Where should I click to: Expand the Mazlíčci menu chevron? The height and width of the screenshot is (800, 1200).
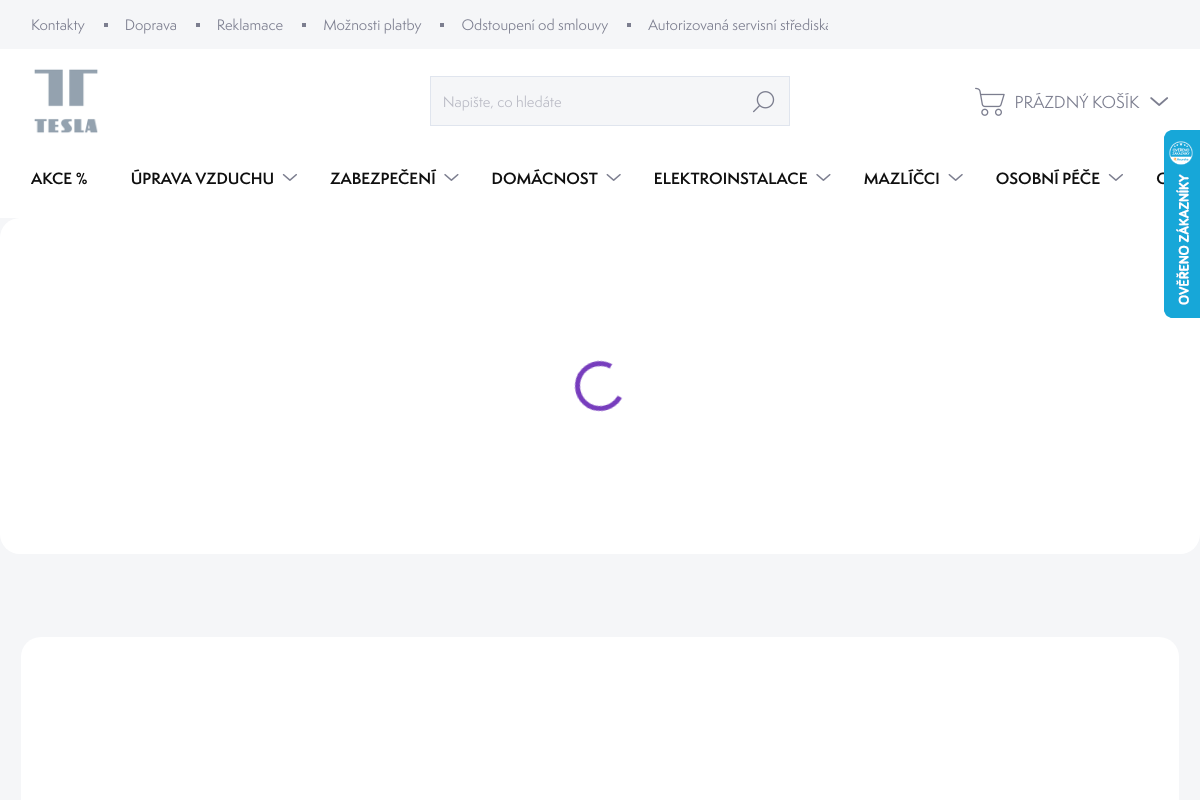click(x=955, y=178)
